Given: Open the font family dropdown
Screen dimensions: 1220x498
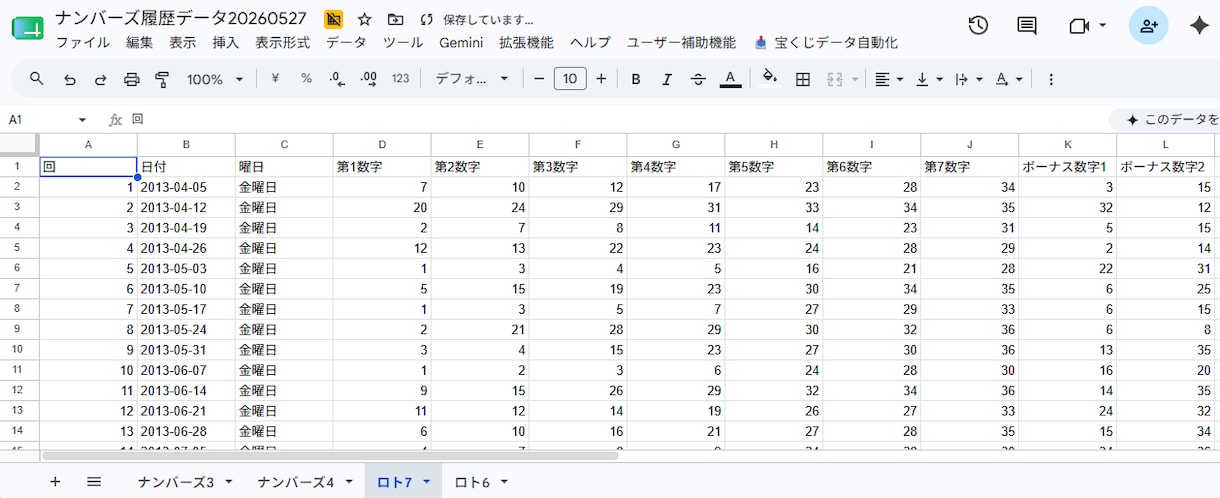Looking at the screenshot, I should coord(472,79).
